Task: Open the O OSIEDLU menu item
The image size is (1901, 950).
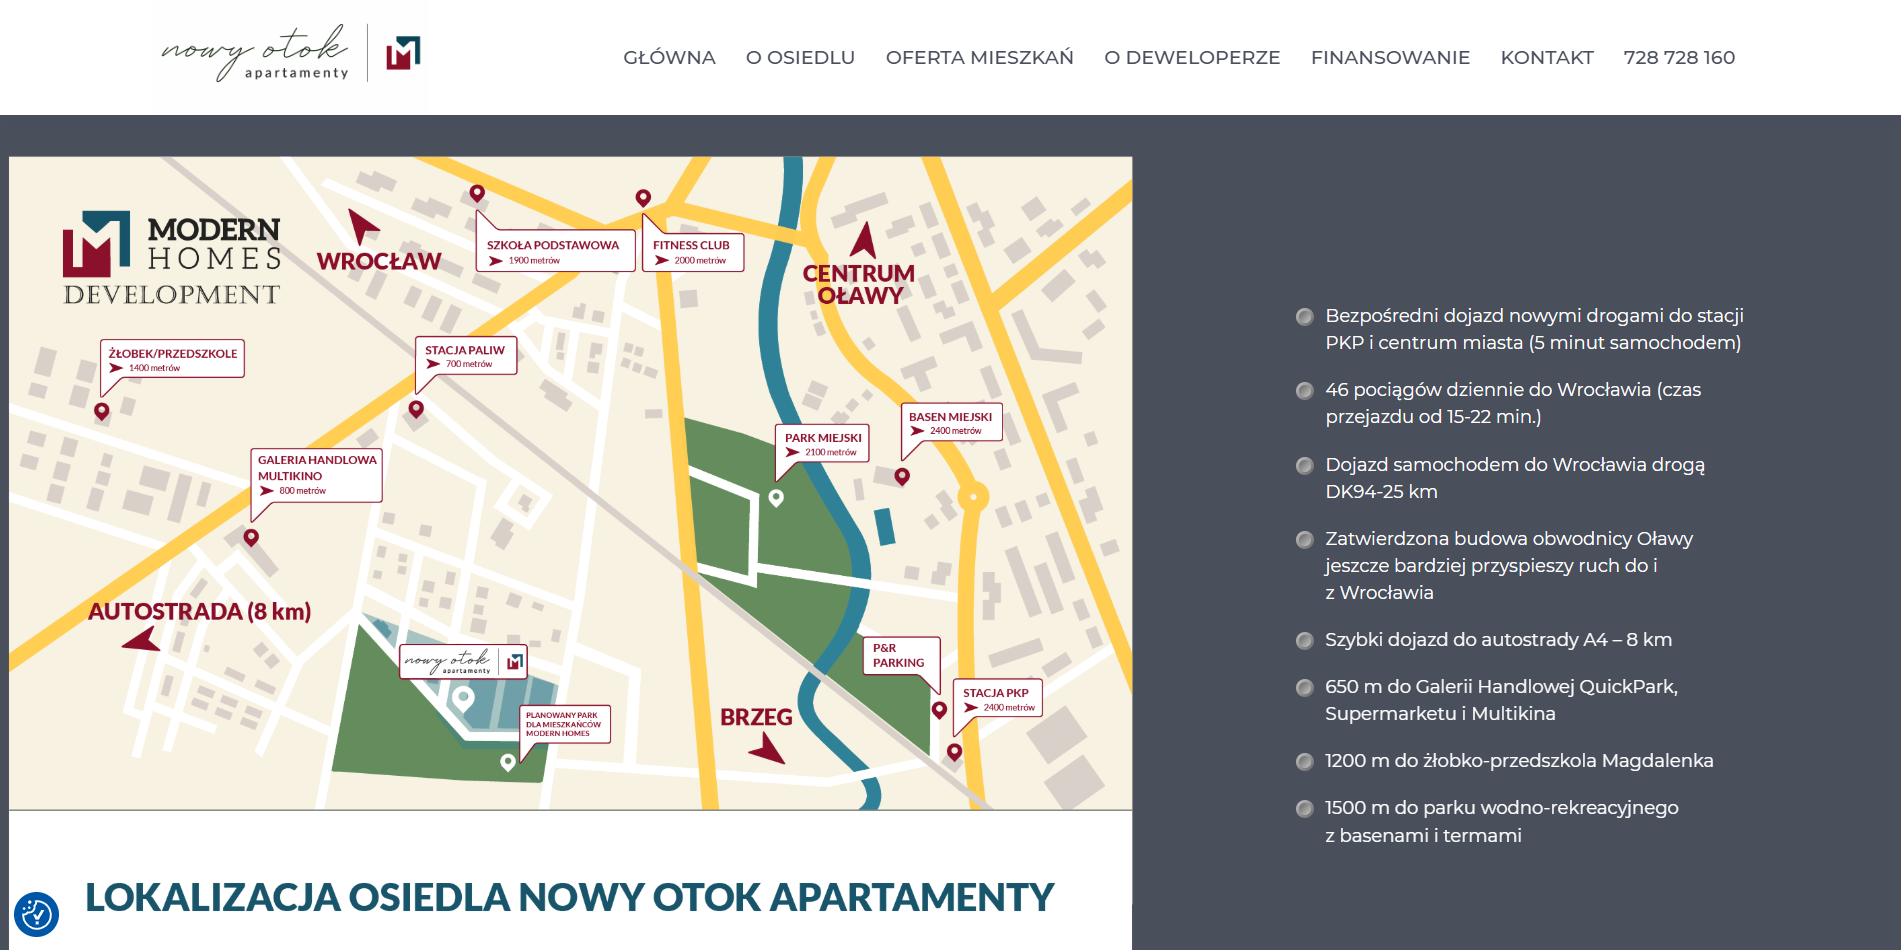Action: 800,58
